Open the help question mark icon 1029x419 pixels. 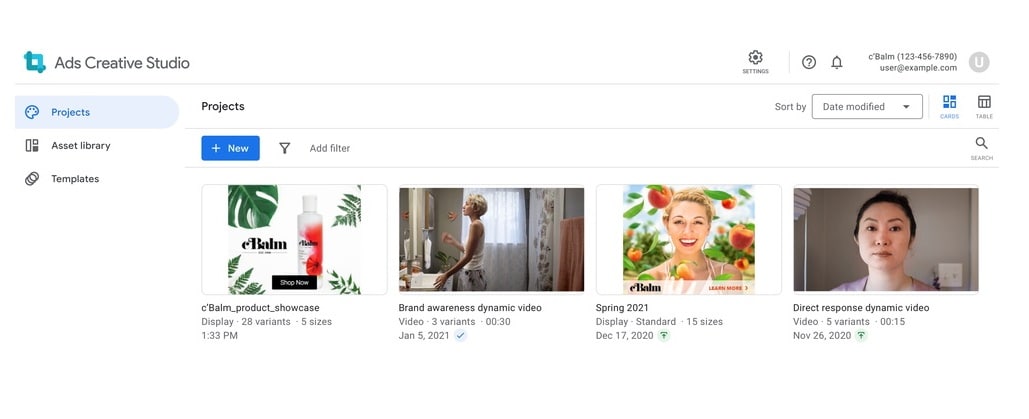pos(809,62)
